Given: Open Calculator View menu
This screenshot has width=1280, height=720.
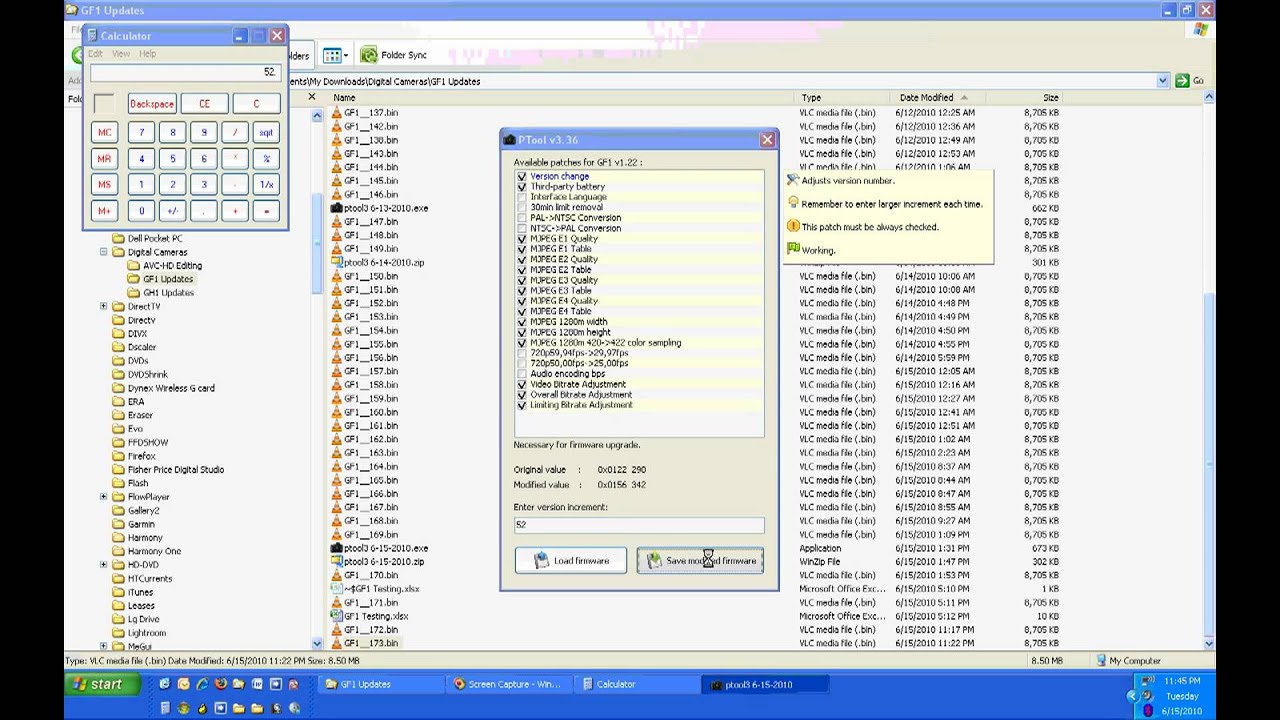Looking at the screenshot, I should coord(121,53).
